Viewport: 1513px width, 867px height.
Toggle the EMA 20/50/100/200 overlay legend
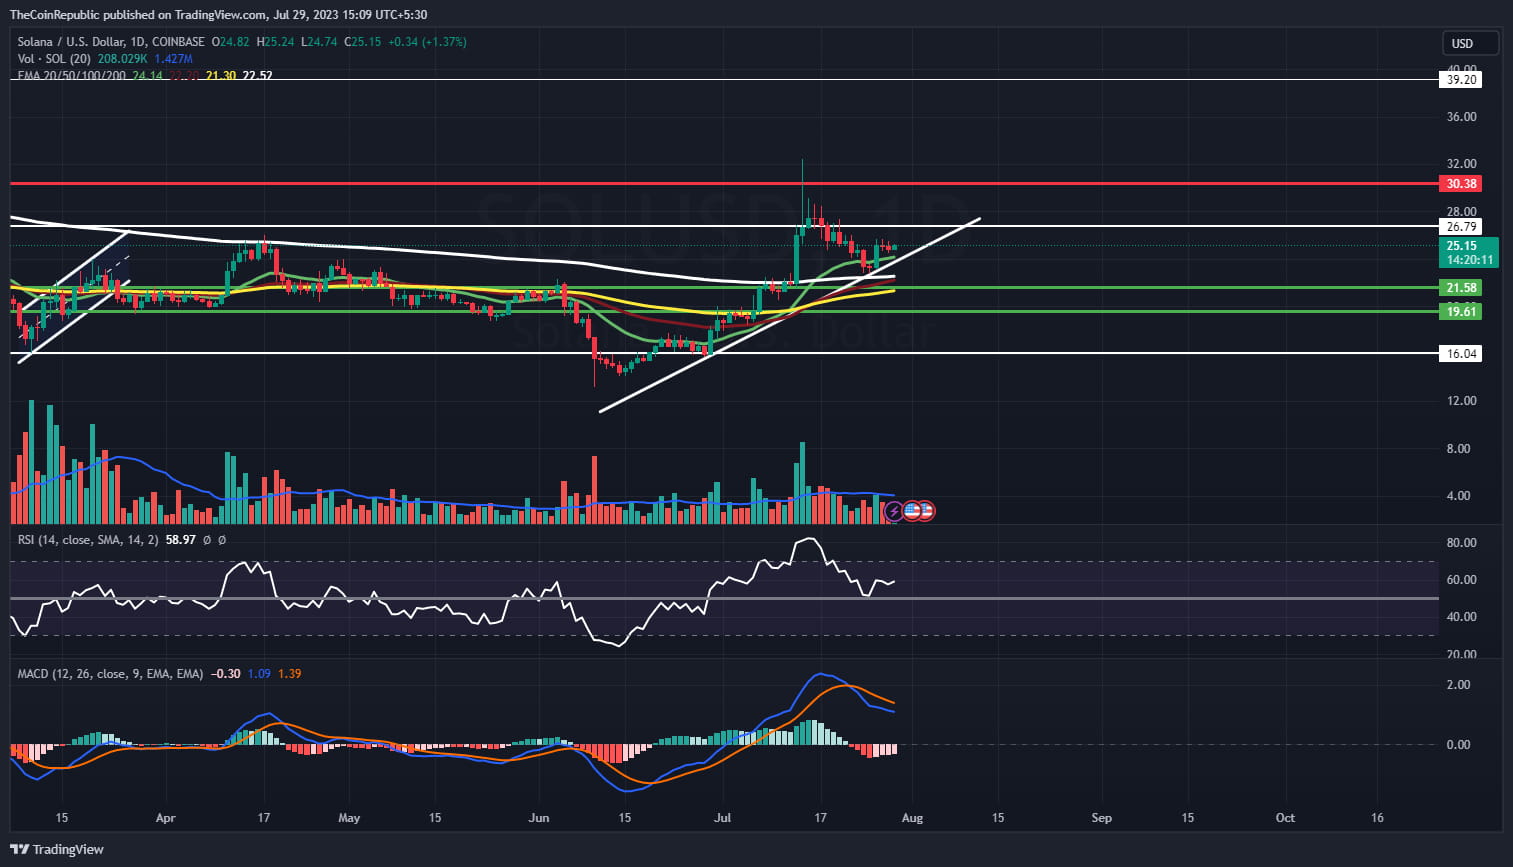pyautogui.click(x=70, y=75)
